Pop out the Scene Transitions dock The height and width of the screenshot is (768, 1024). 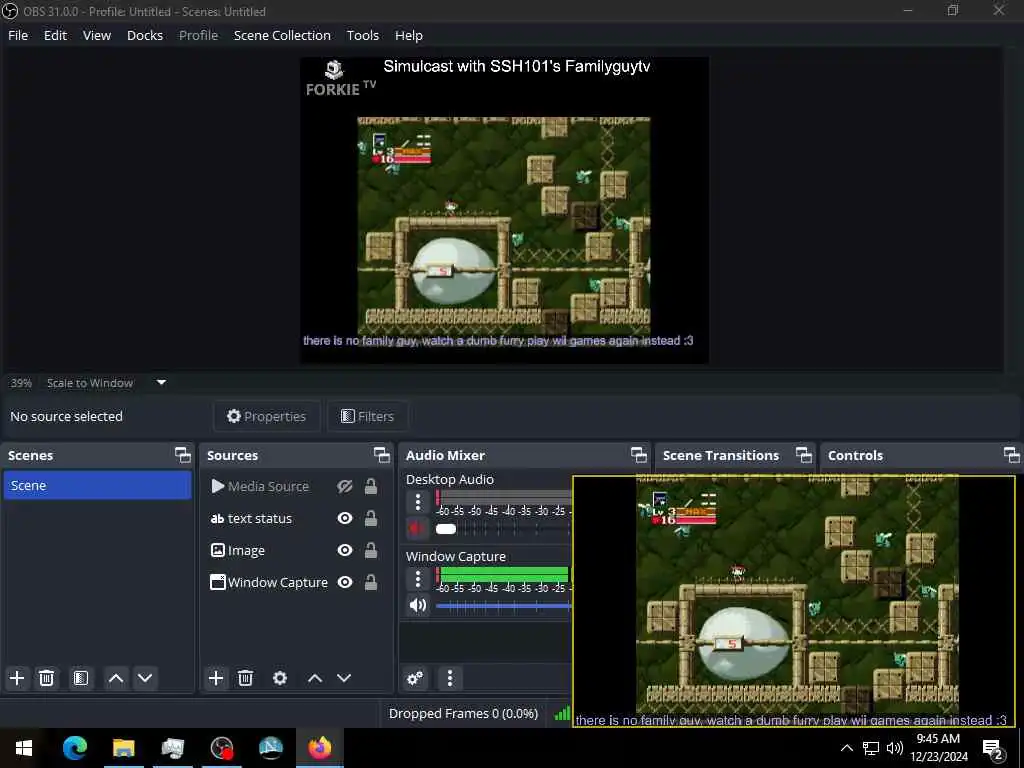[x=804, y=455]
